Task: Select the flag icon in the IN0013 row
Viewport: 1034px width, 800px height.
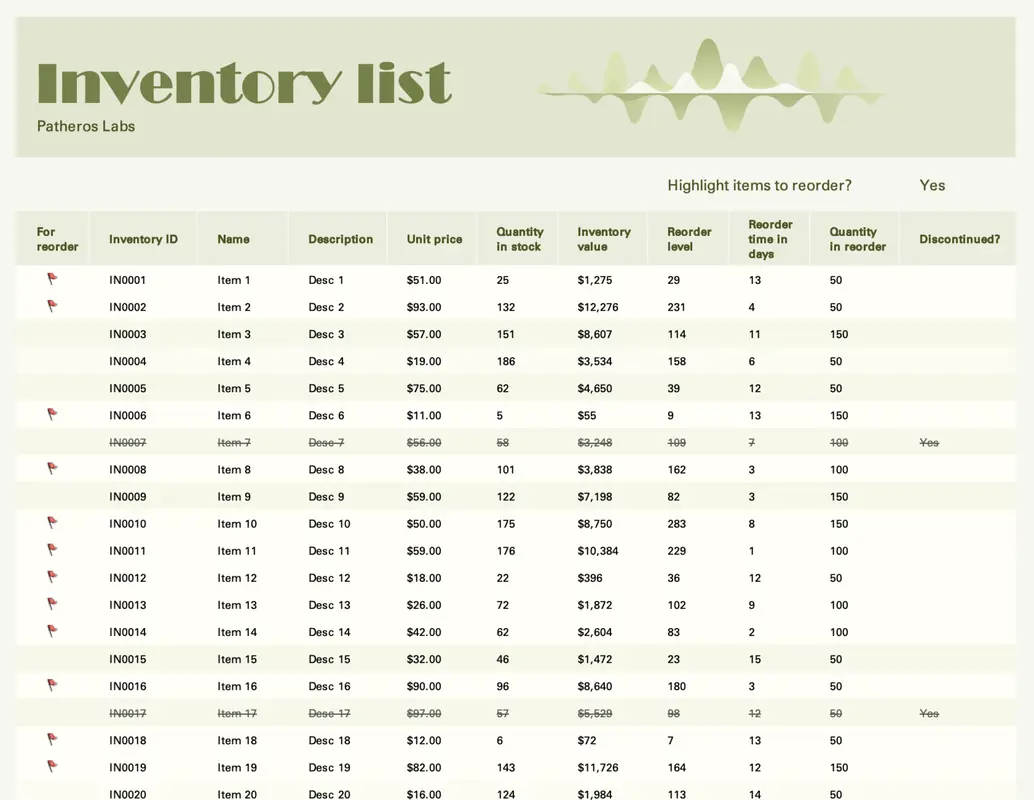Action: coord(52,604)
